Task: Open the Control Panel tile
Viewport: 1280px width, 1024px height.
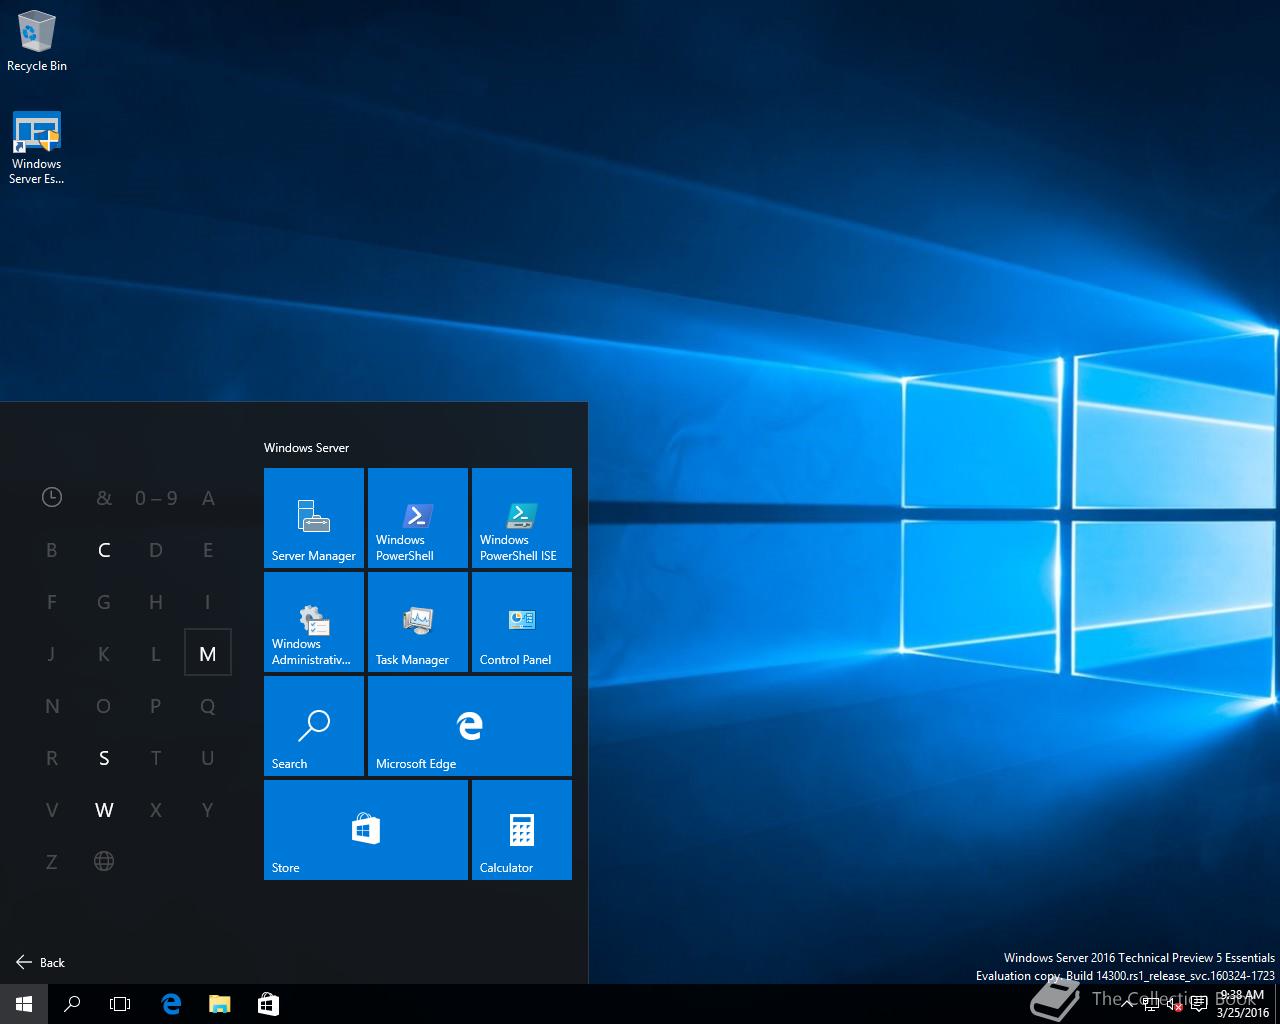Action: tap(522, 622)
